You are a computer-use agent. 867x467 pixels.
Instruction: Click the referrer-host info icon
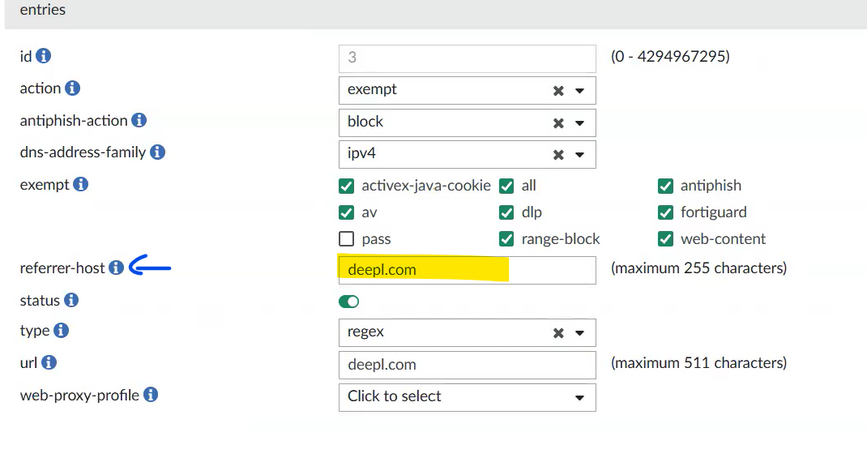coord(116,268)
